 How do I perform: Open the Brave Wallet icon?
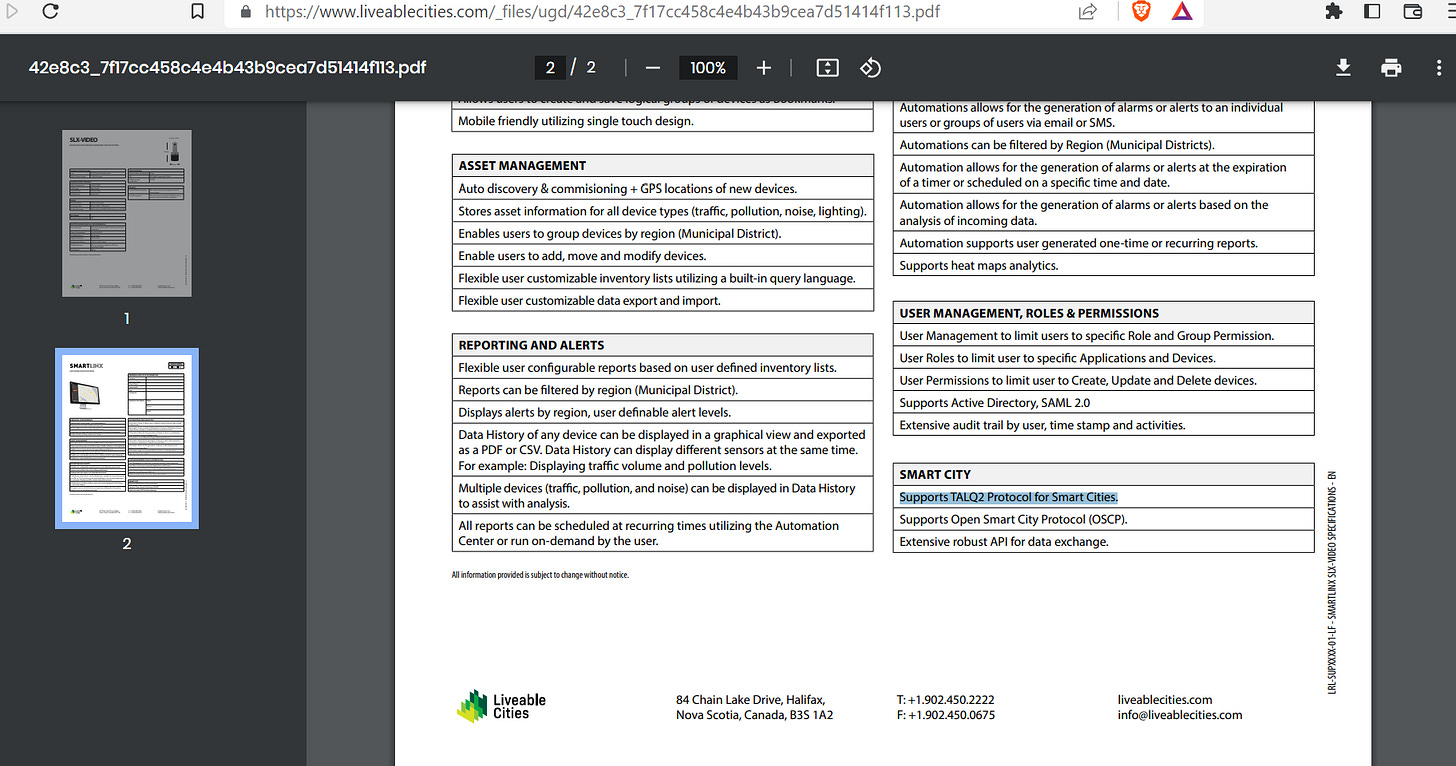(x=1413, y=12)
